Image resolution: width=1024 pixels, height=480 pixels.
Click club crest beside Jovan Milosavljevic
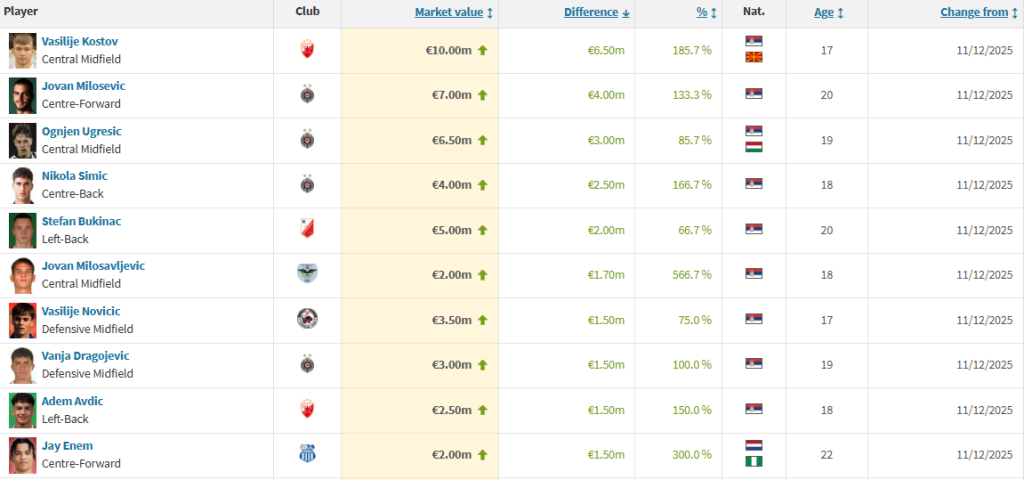307,274
